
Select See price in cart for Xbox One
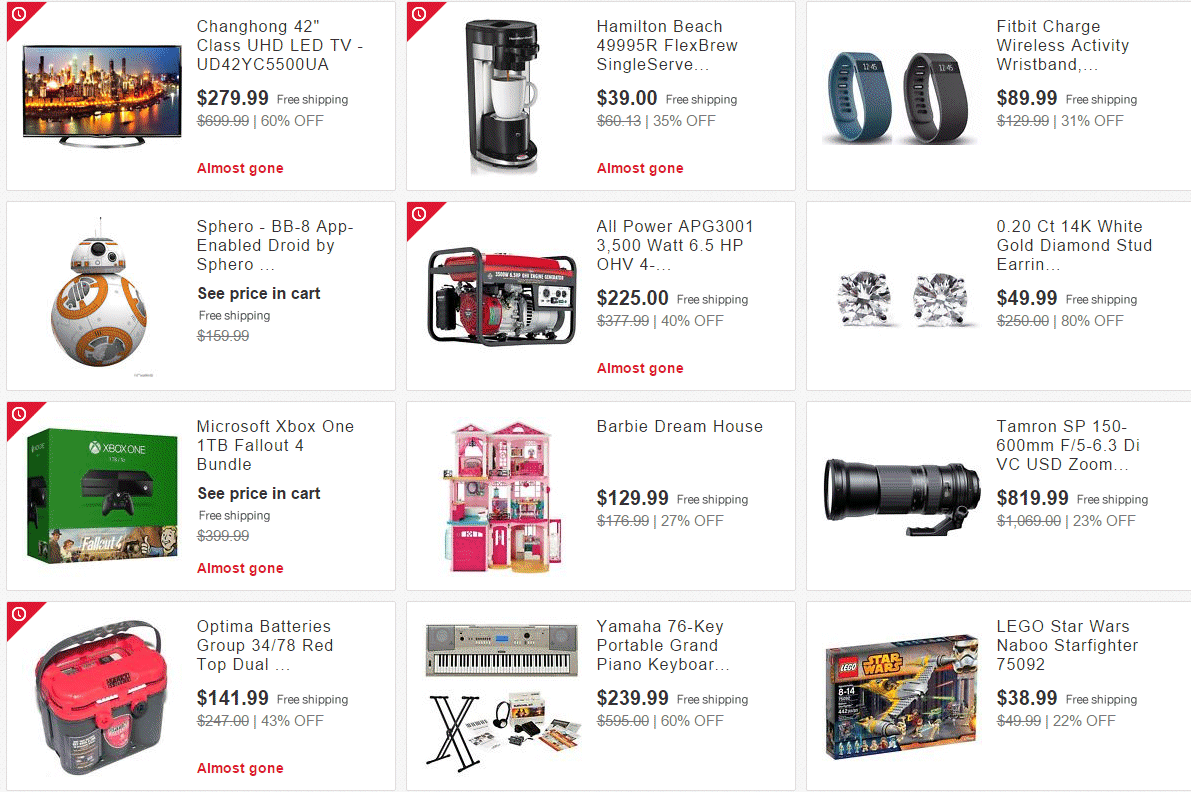(x=259, y=494)
